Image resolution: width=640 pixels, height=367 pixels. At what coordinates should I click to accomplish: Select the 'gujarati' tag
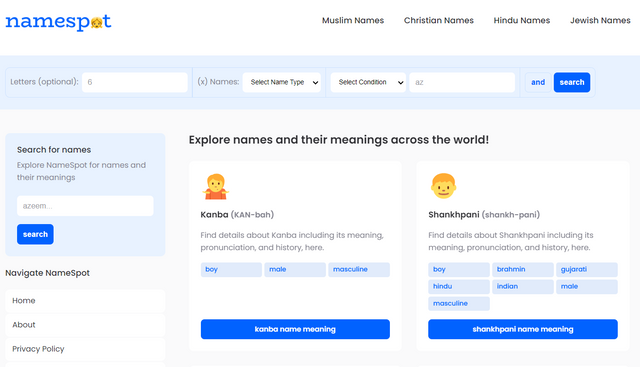click(587, 269)
